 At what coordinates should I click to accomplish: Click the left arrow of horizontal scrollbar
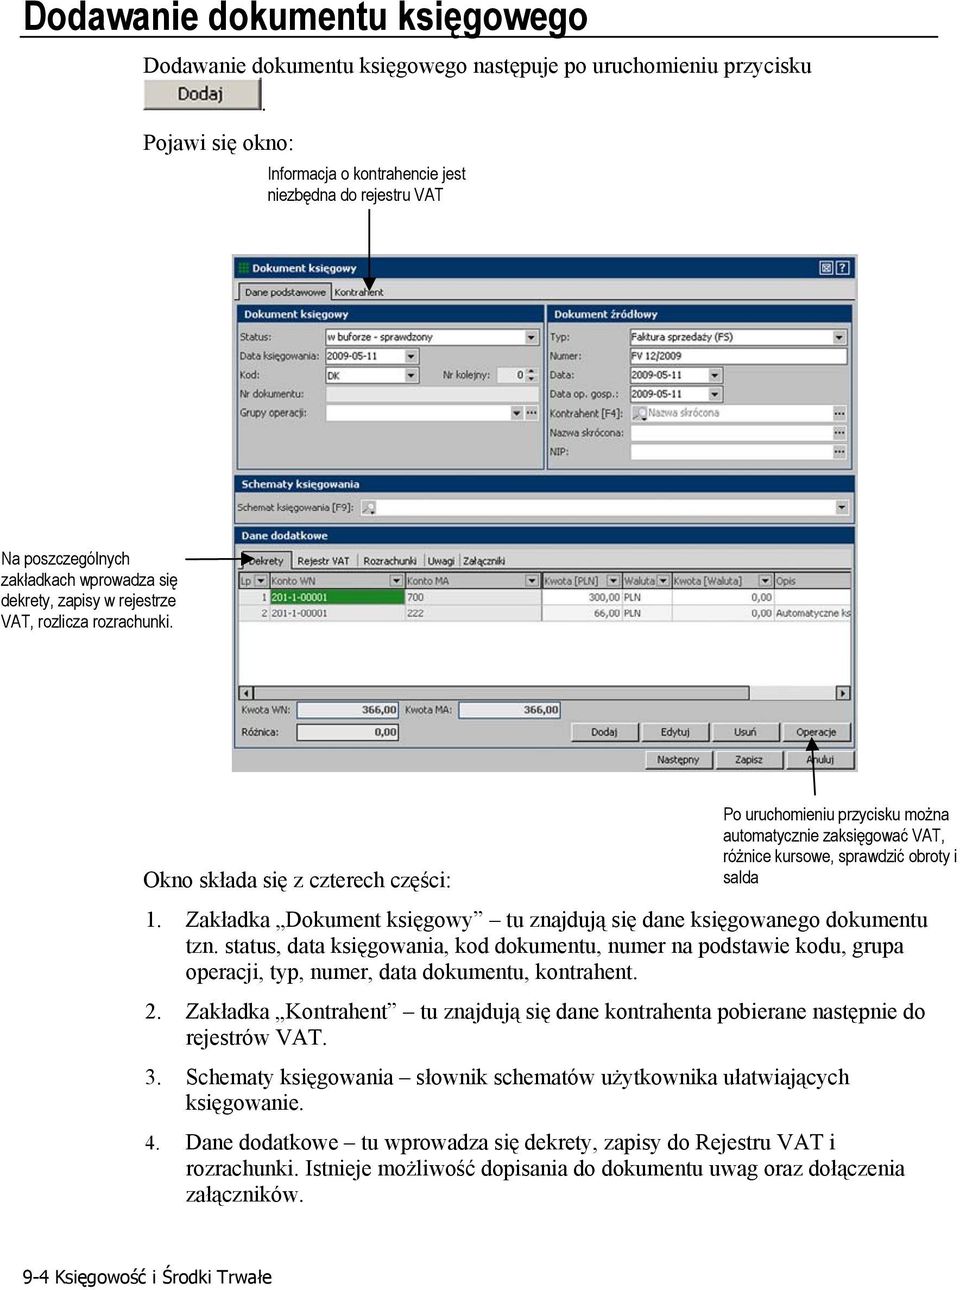(246, 693)
